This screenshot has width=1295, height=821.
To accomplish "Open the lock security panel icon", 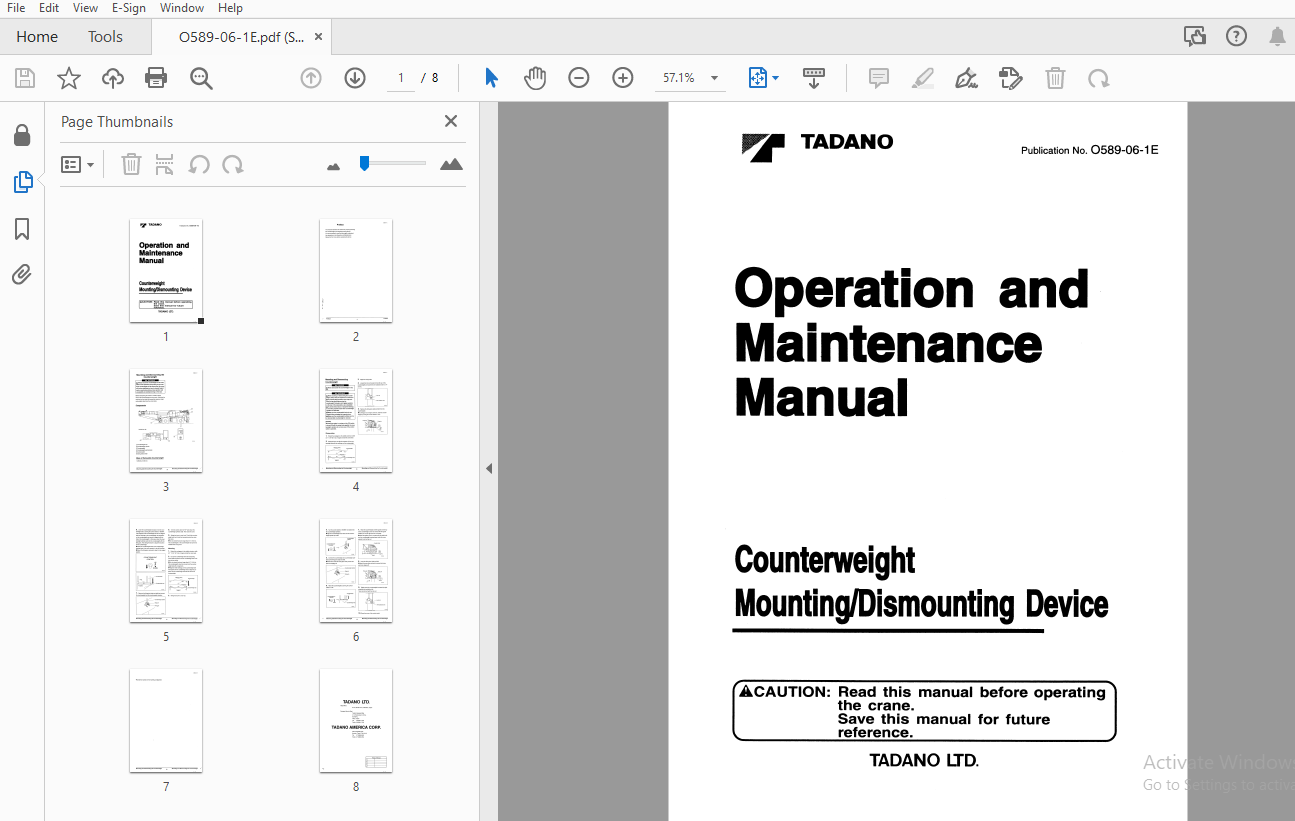I will pyautogui.click(x=22, y=135).
